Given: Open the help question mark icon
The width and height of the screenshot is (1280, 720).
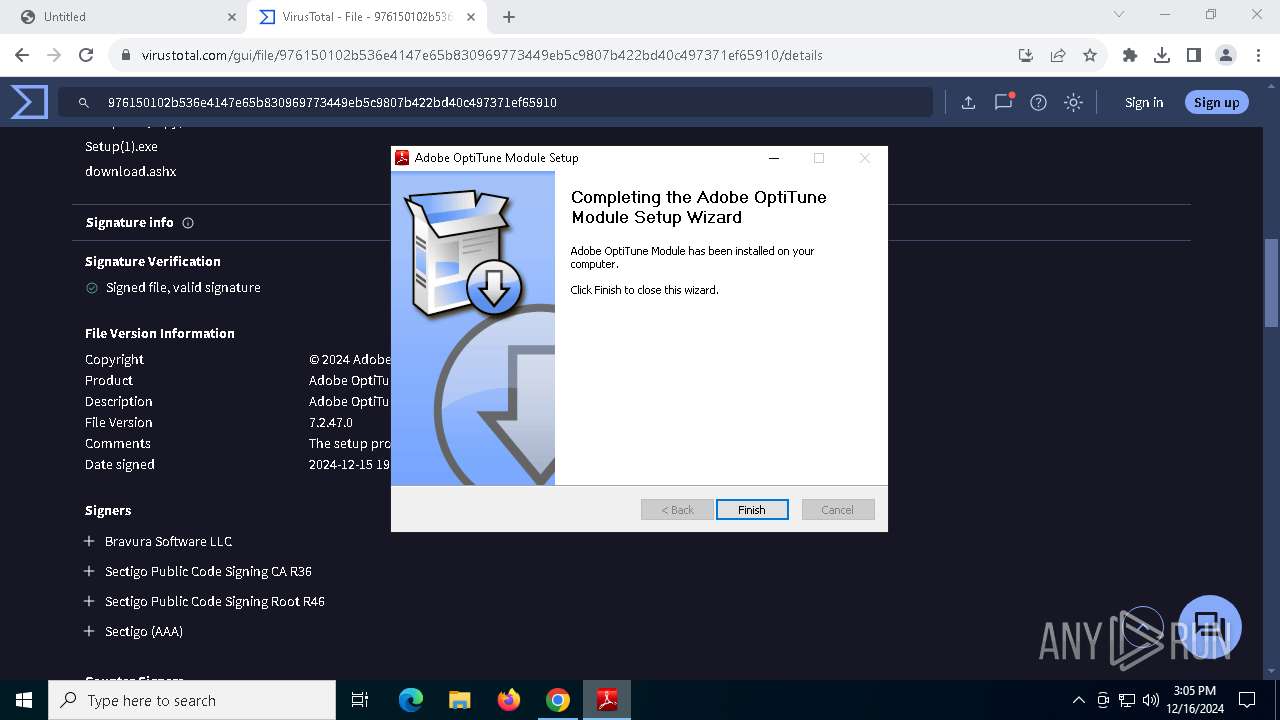Looking at the screenshot, I should click(x=1038, y=102).
